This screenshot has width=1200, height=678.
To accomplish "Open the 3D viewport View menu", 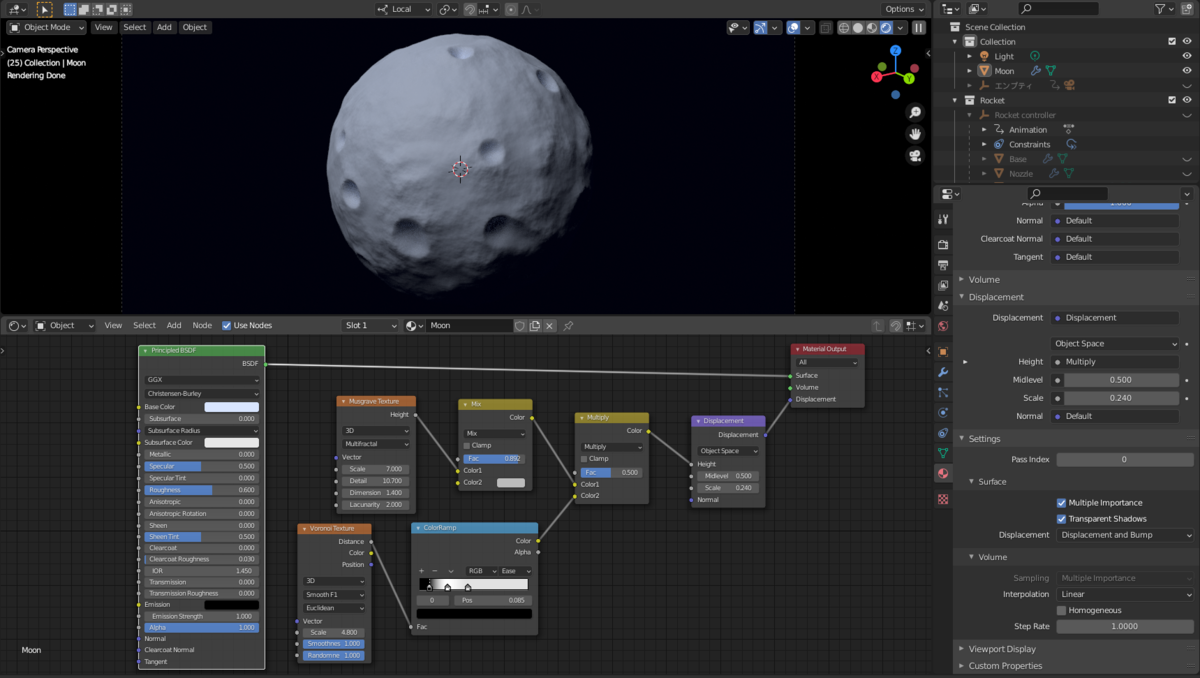I will [x=103, y=28].
